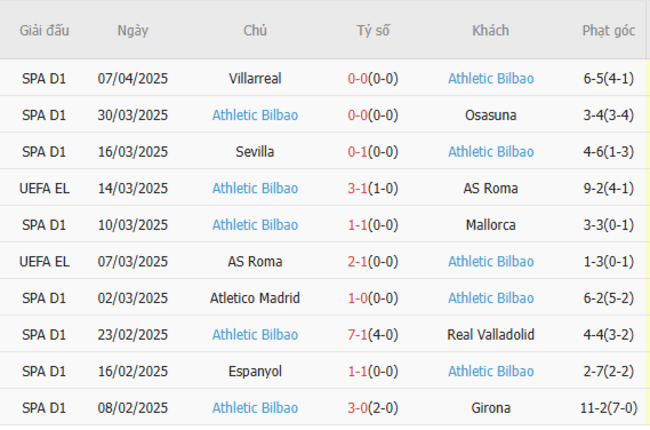
Task: Click the "Giải đấu" column header
Action: pyautogui.click(x=44, y=30)
